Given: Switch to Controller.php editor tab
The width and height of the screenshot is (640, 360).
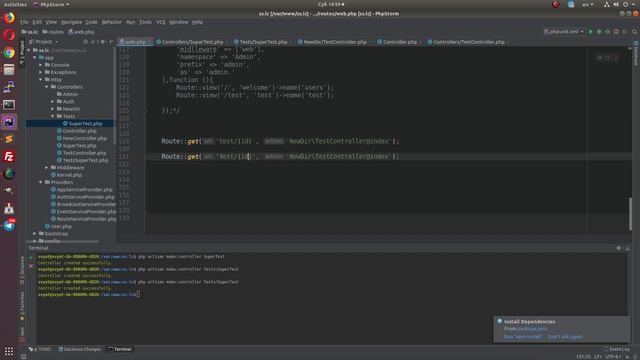Looking at the screenshot, I should point(399,42).
